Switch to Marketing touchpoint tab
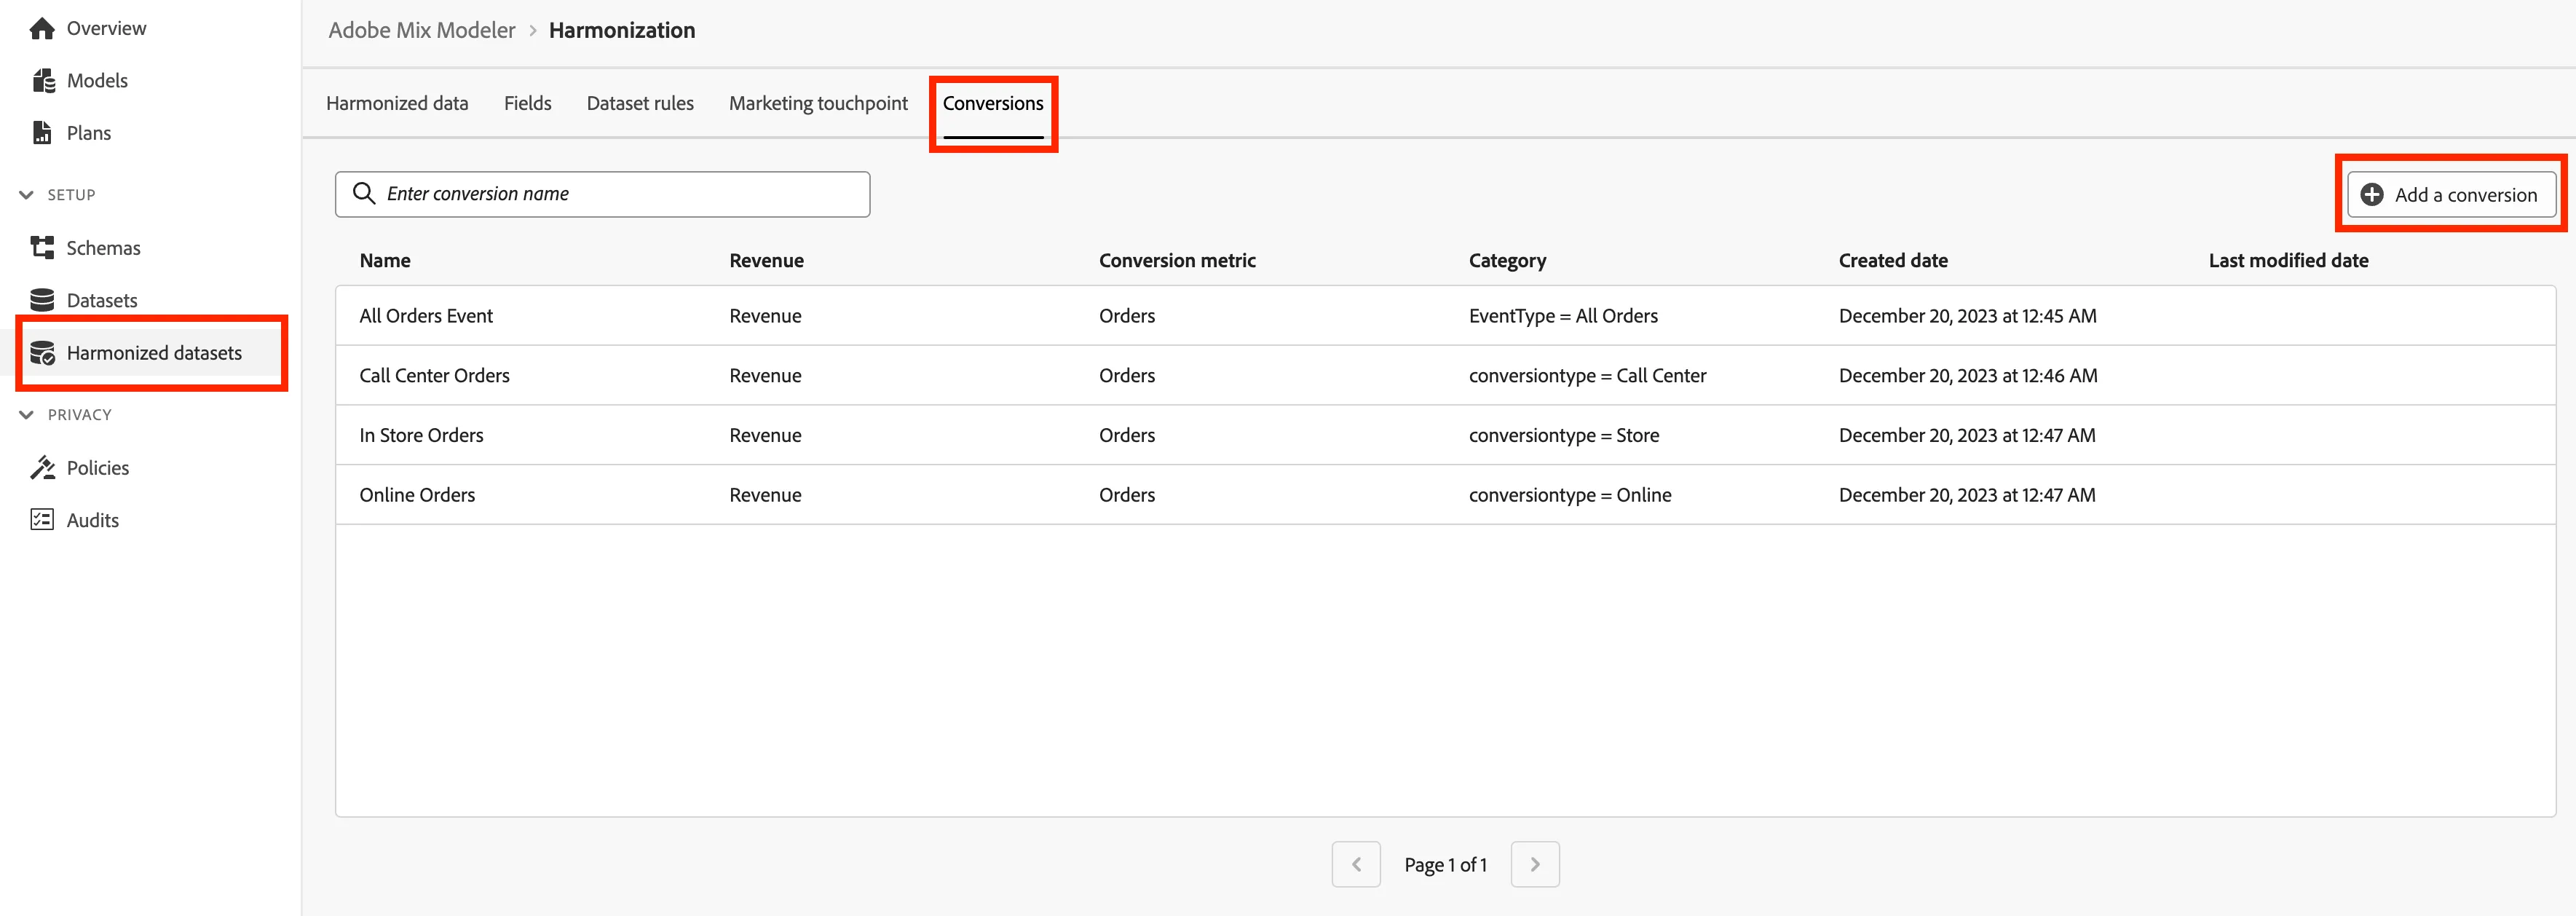 tap(818, 103)
